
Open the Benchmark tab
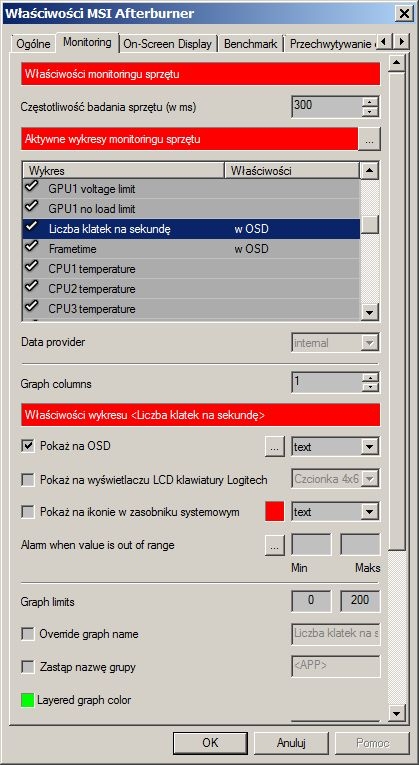click(x=250, y=44)
